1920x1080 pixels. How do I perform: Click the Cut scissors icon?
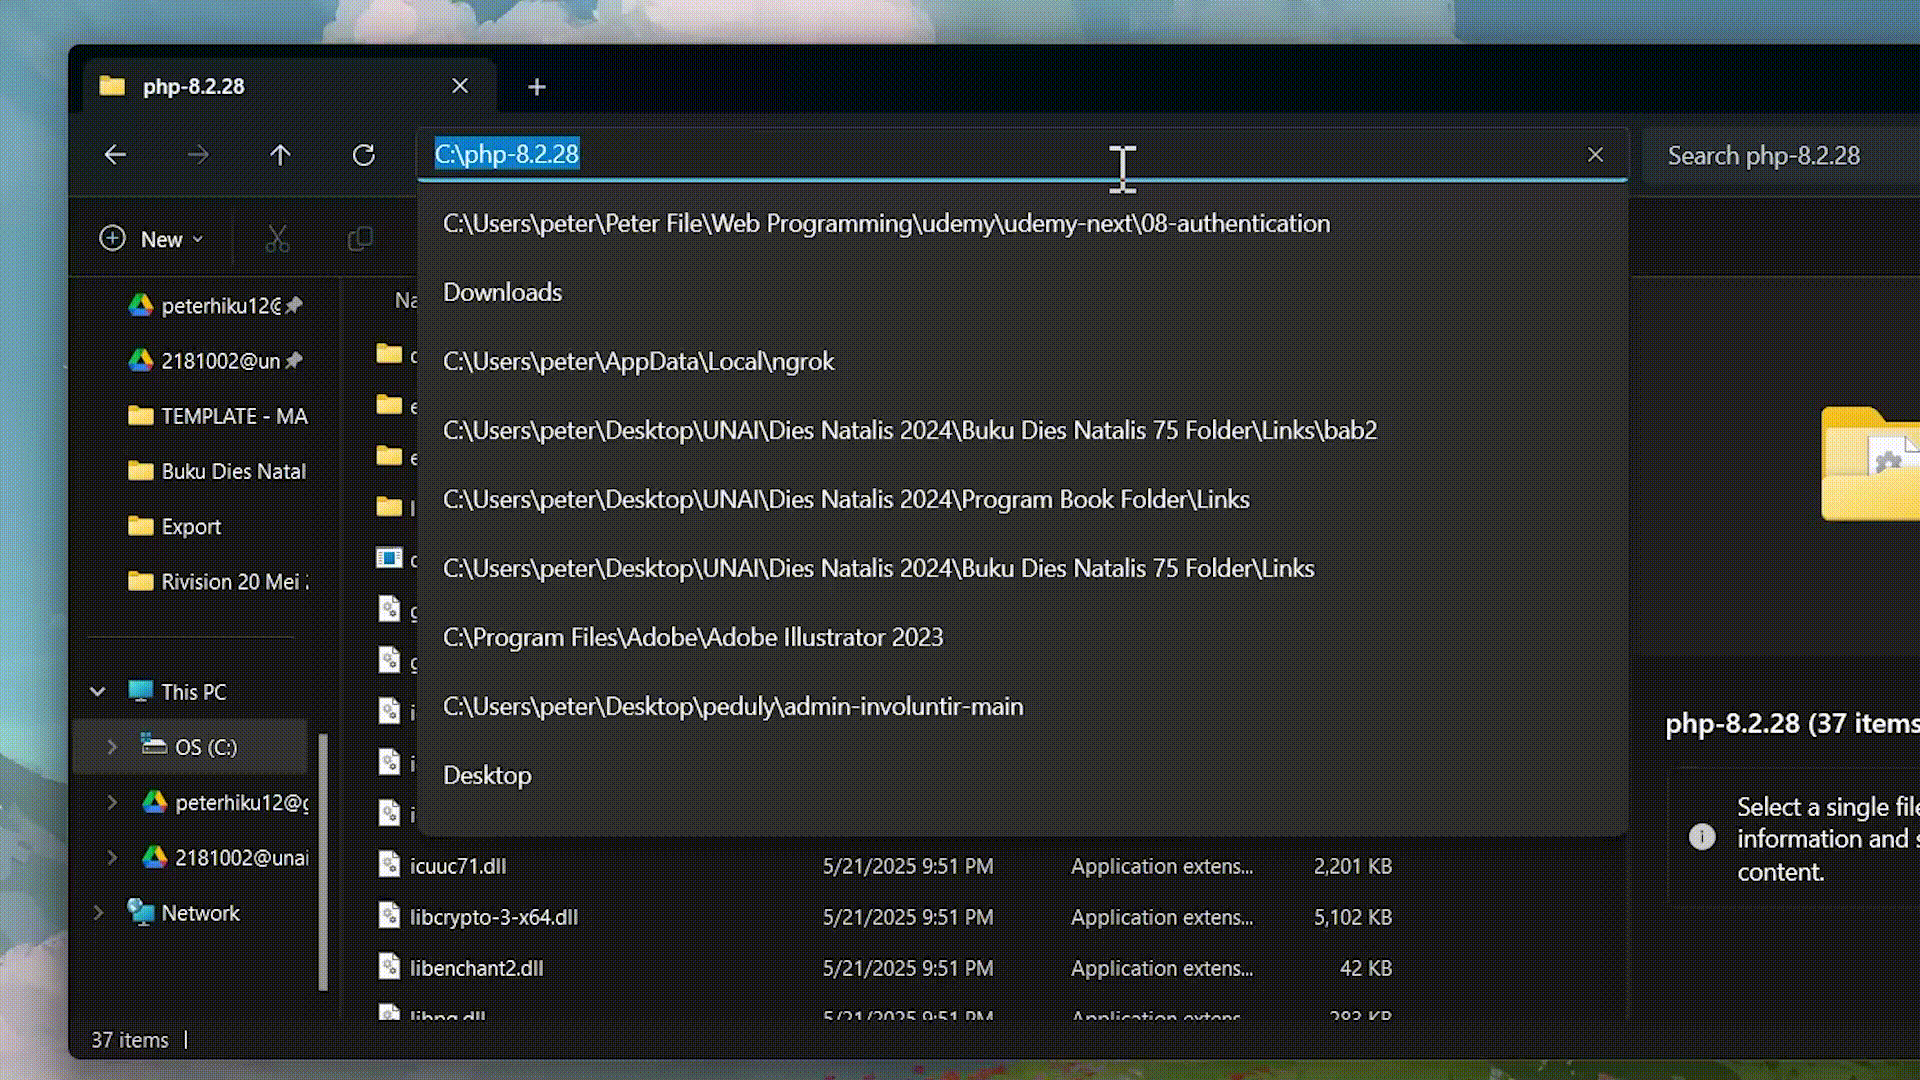[277, 239]
